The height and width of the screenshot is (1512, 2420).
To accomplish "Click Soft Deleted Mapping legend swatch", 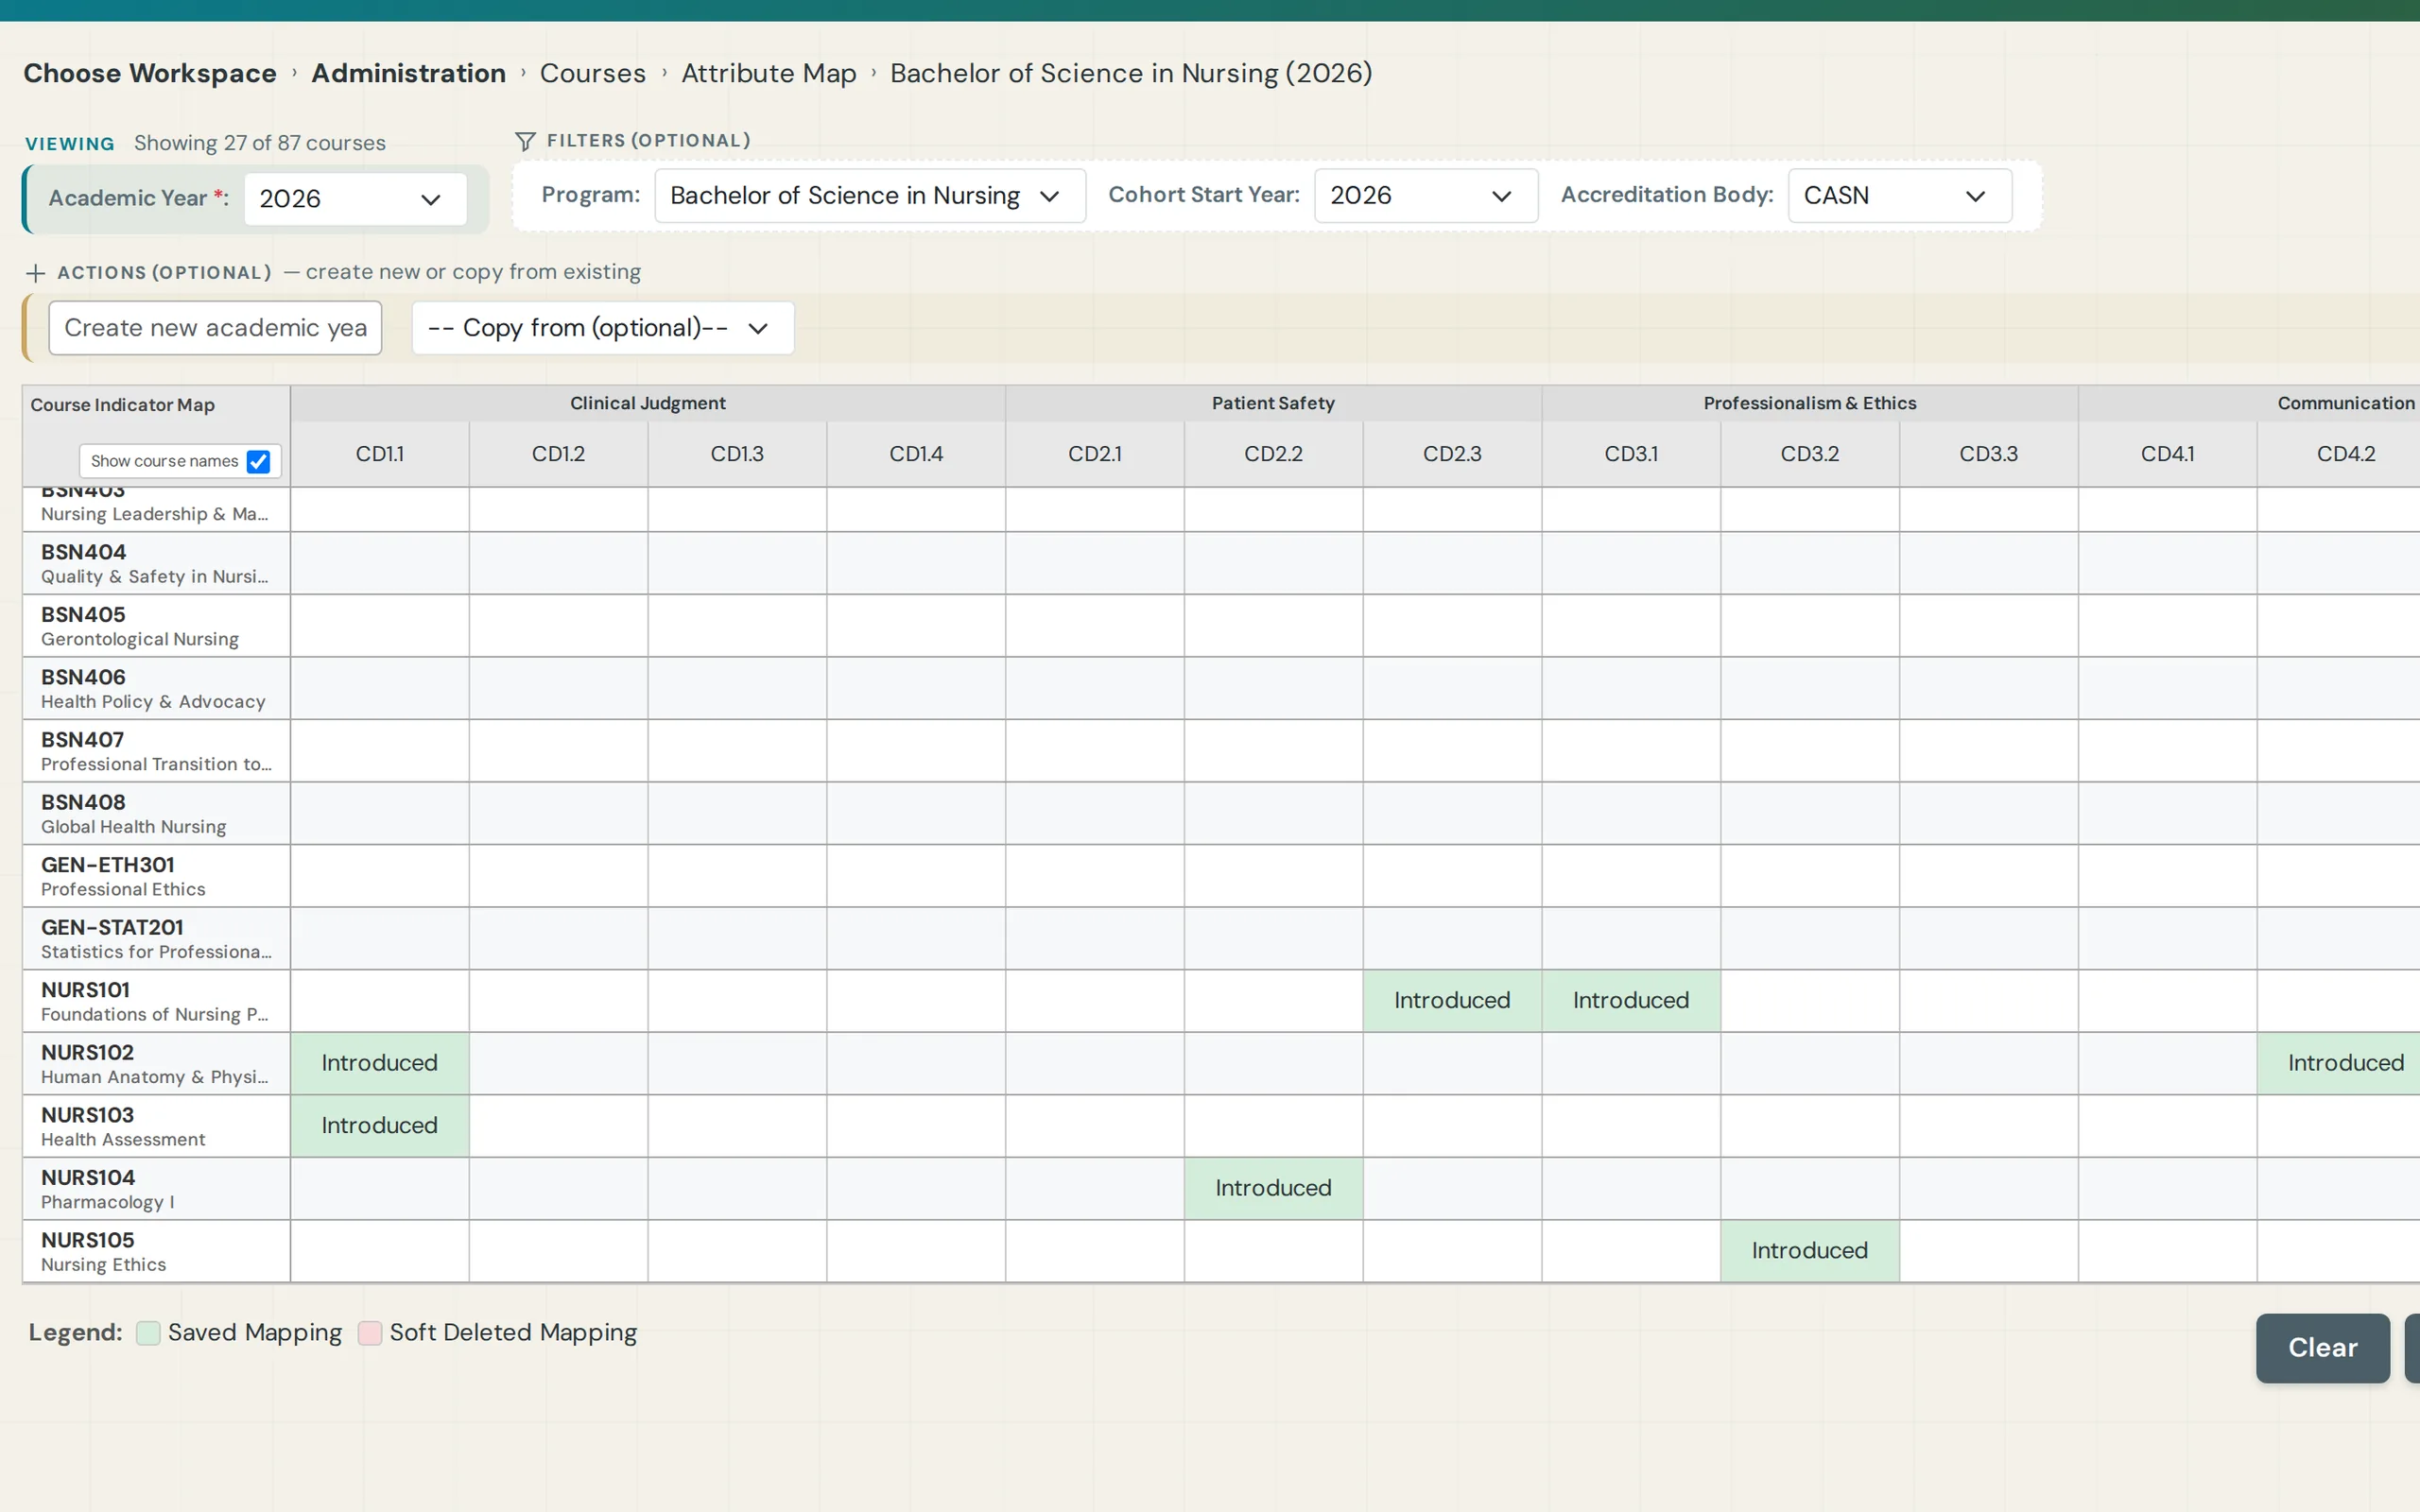I will [370, 1333].
